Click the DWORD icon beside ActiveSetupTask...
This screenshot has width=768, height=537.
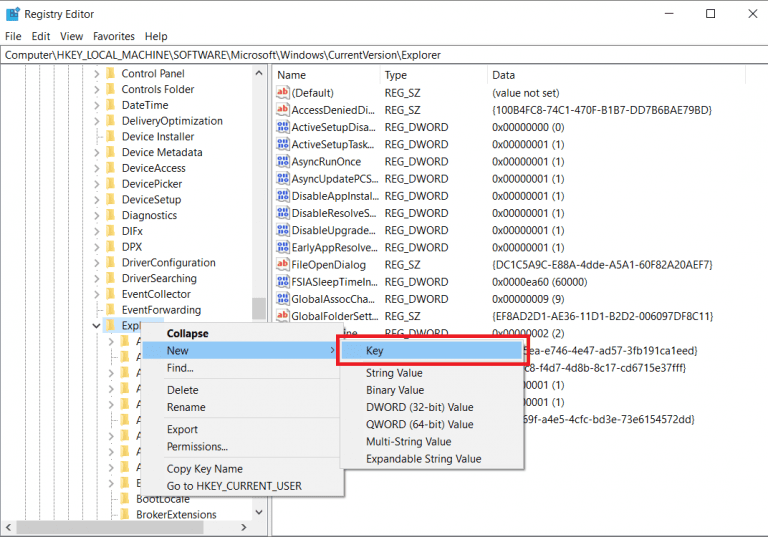click(283, 144)
